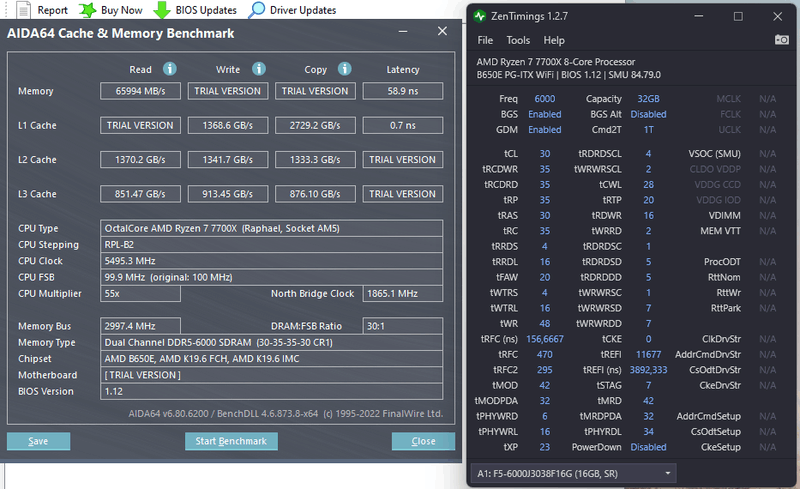
Task: Click the Report toolbar icon in AIDA64
Action: pos(23,9)
